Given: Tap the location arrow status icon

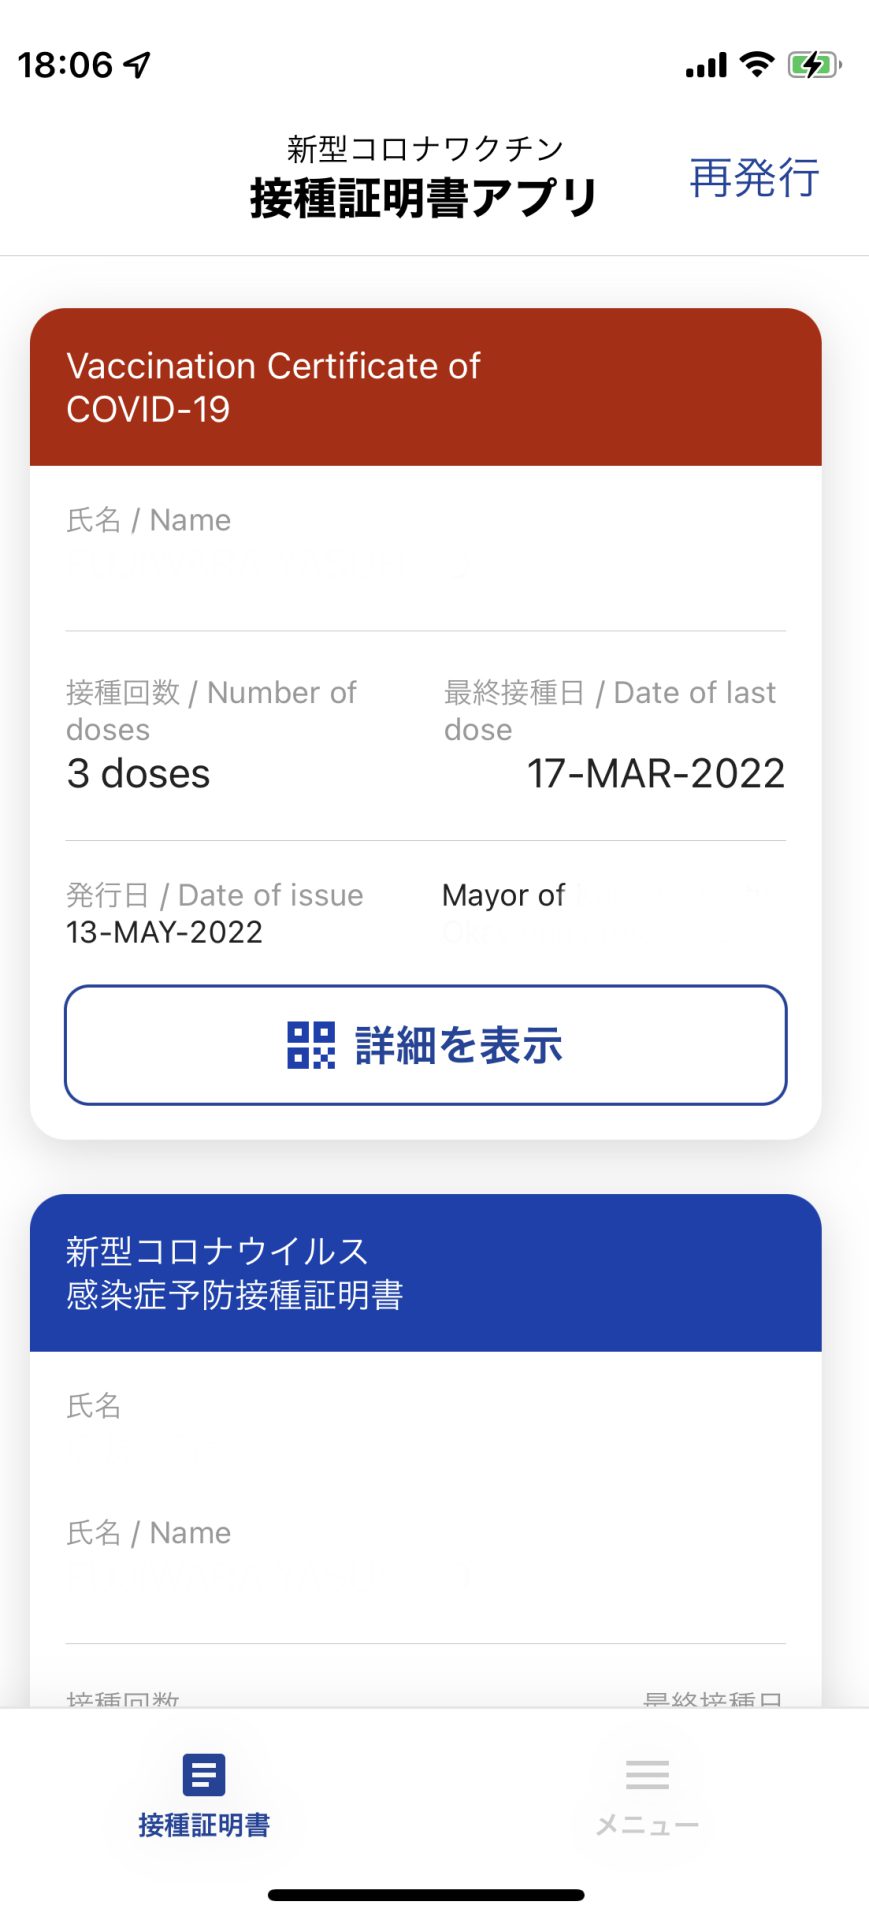Looking at the screenshot, I should (x=137, y=65).
